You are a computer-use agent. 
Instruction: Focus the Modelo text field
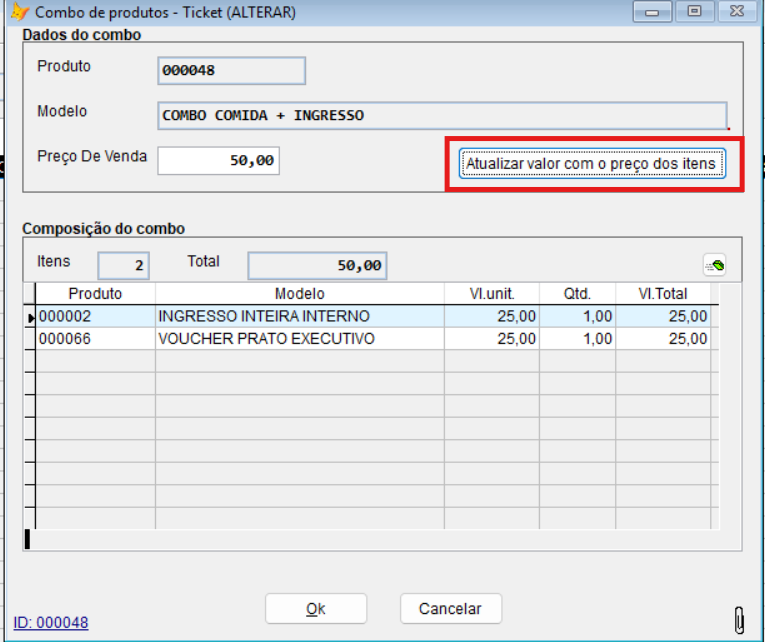441,115
